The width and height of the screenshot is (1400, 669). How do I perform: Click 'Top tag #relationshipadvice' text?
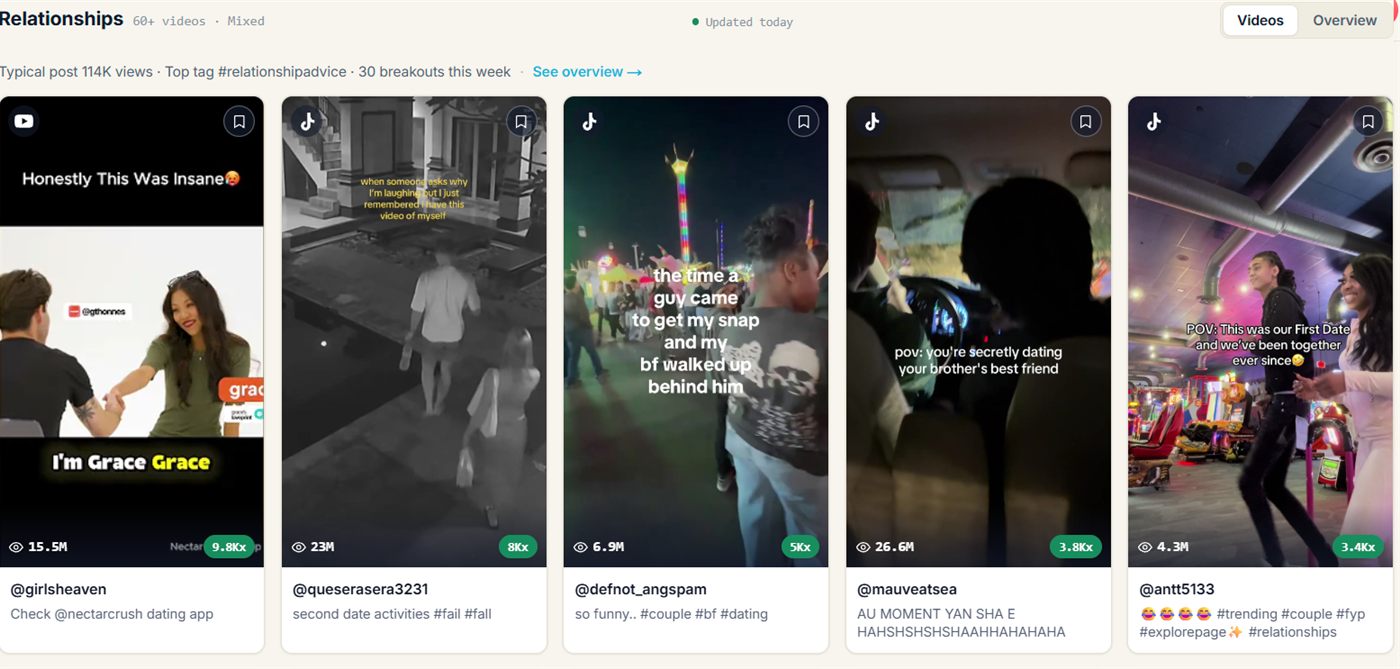click(256, 72)
